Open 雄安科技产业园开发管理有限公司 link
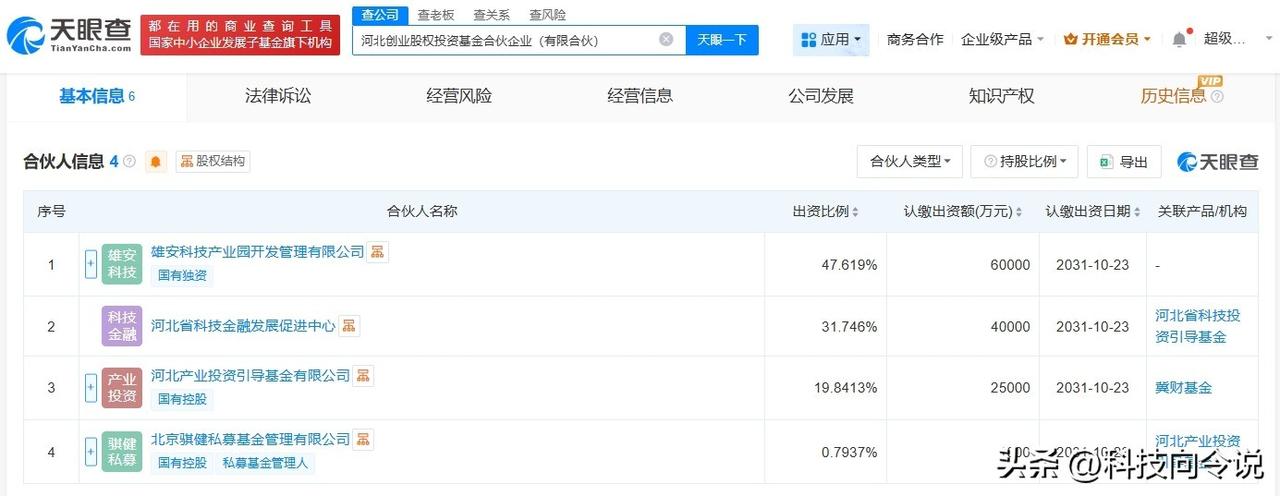 (257, 252)
